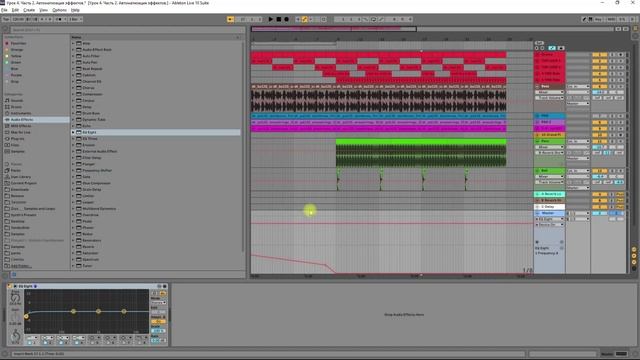This screenshot has width=640, height=360.
Task: Open Current Project in Places
Action: (x=24, y=183)
